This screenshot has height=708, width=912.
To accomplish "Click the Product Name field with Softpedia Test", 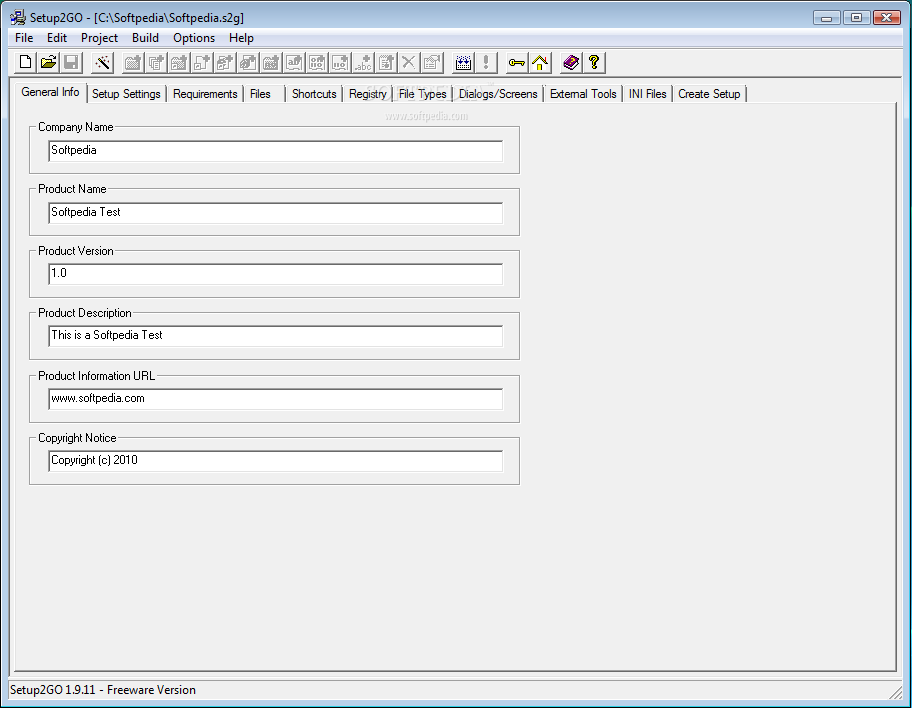I will [276, 213].
